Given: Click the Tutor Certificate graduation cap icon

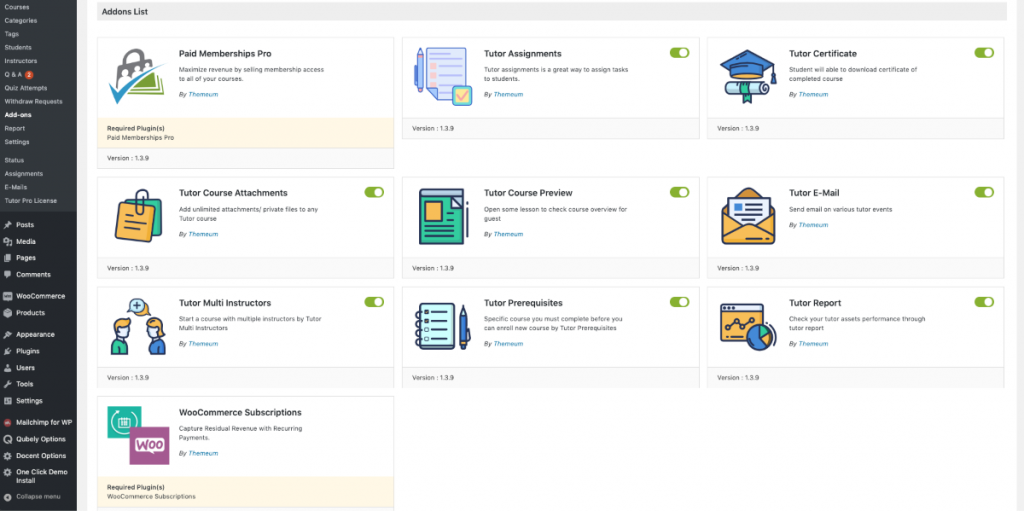Looking at the screenshot, I should click(x=748, y=76).
